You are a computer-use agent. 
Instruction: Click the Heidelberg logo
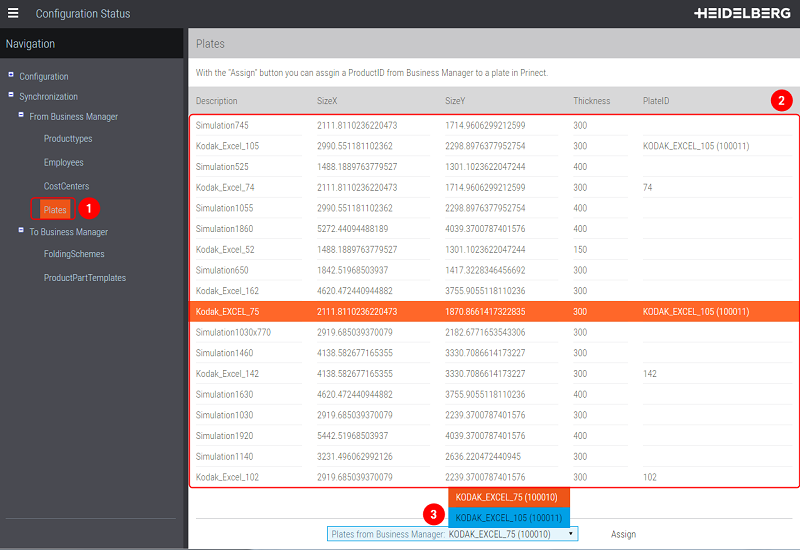coord(741,14)
